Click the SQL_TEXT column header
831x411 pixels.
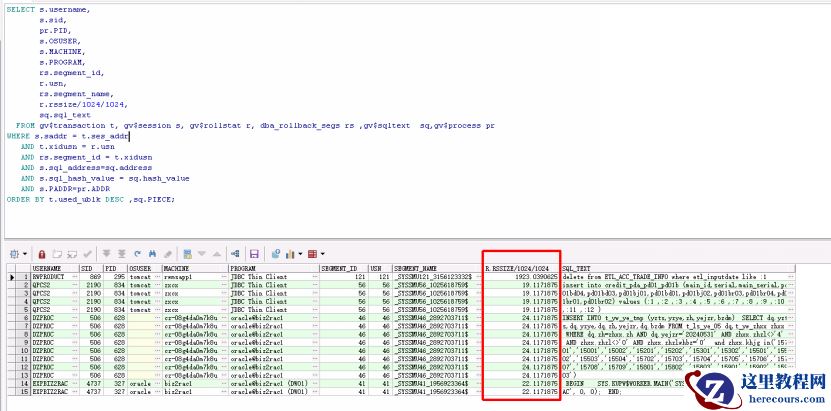click(678, 269)
